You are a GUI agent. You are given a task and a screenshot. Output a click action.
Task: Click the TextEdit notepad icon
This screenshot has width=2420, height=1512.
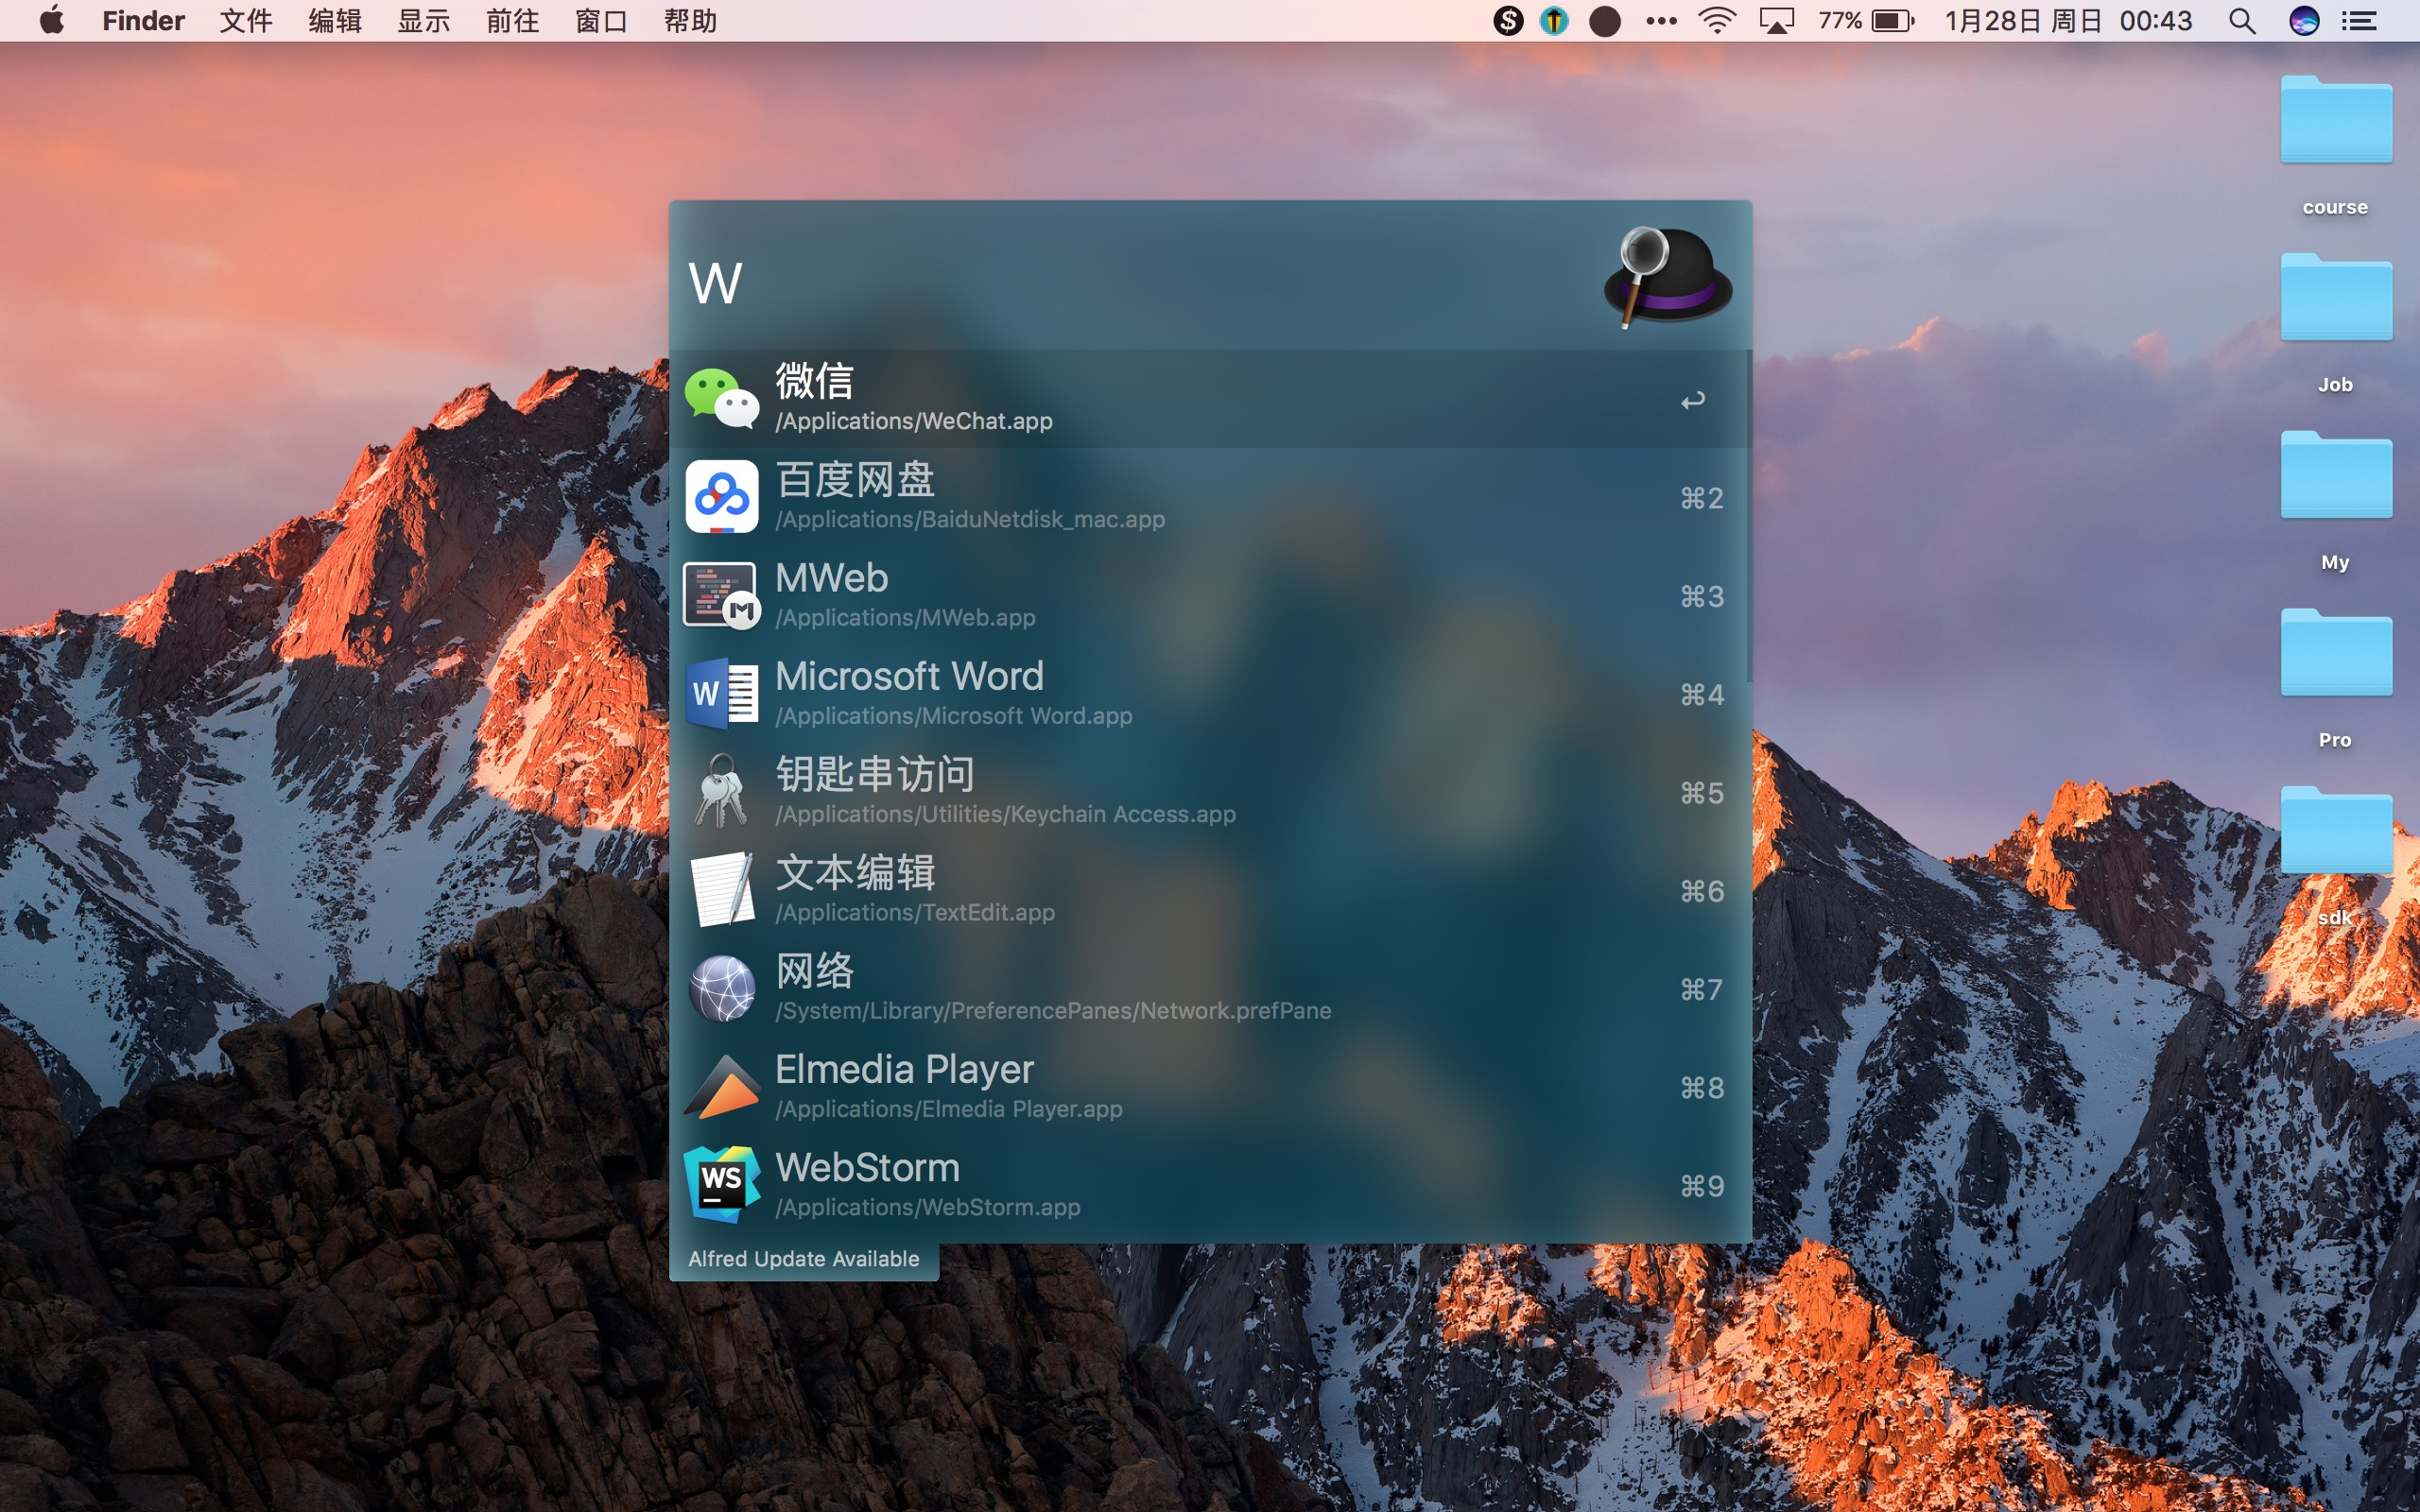point(721,889)
